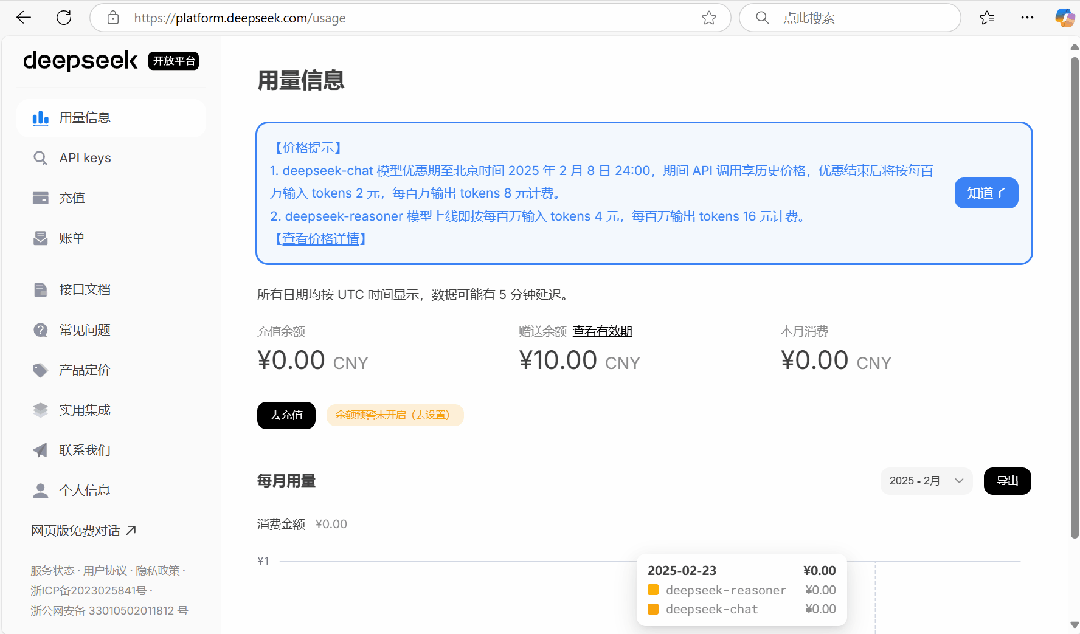Click the 联系我们 megaphone icon
The height and width of the screenshot is (634, 1080).
point(40,449)
